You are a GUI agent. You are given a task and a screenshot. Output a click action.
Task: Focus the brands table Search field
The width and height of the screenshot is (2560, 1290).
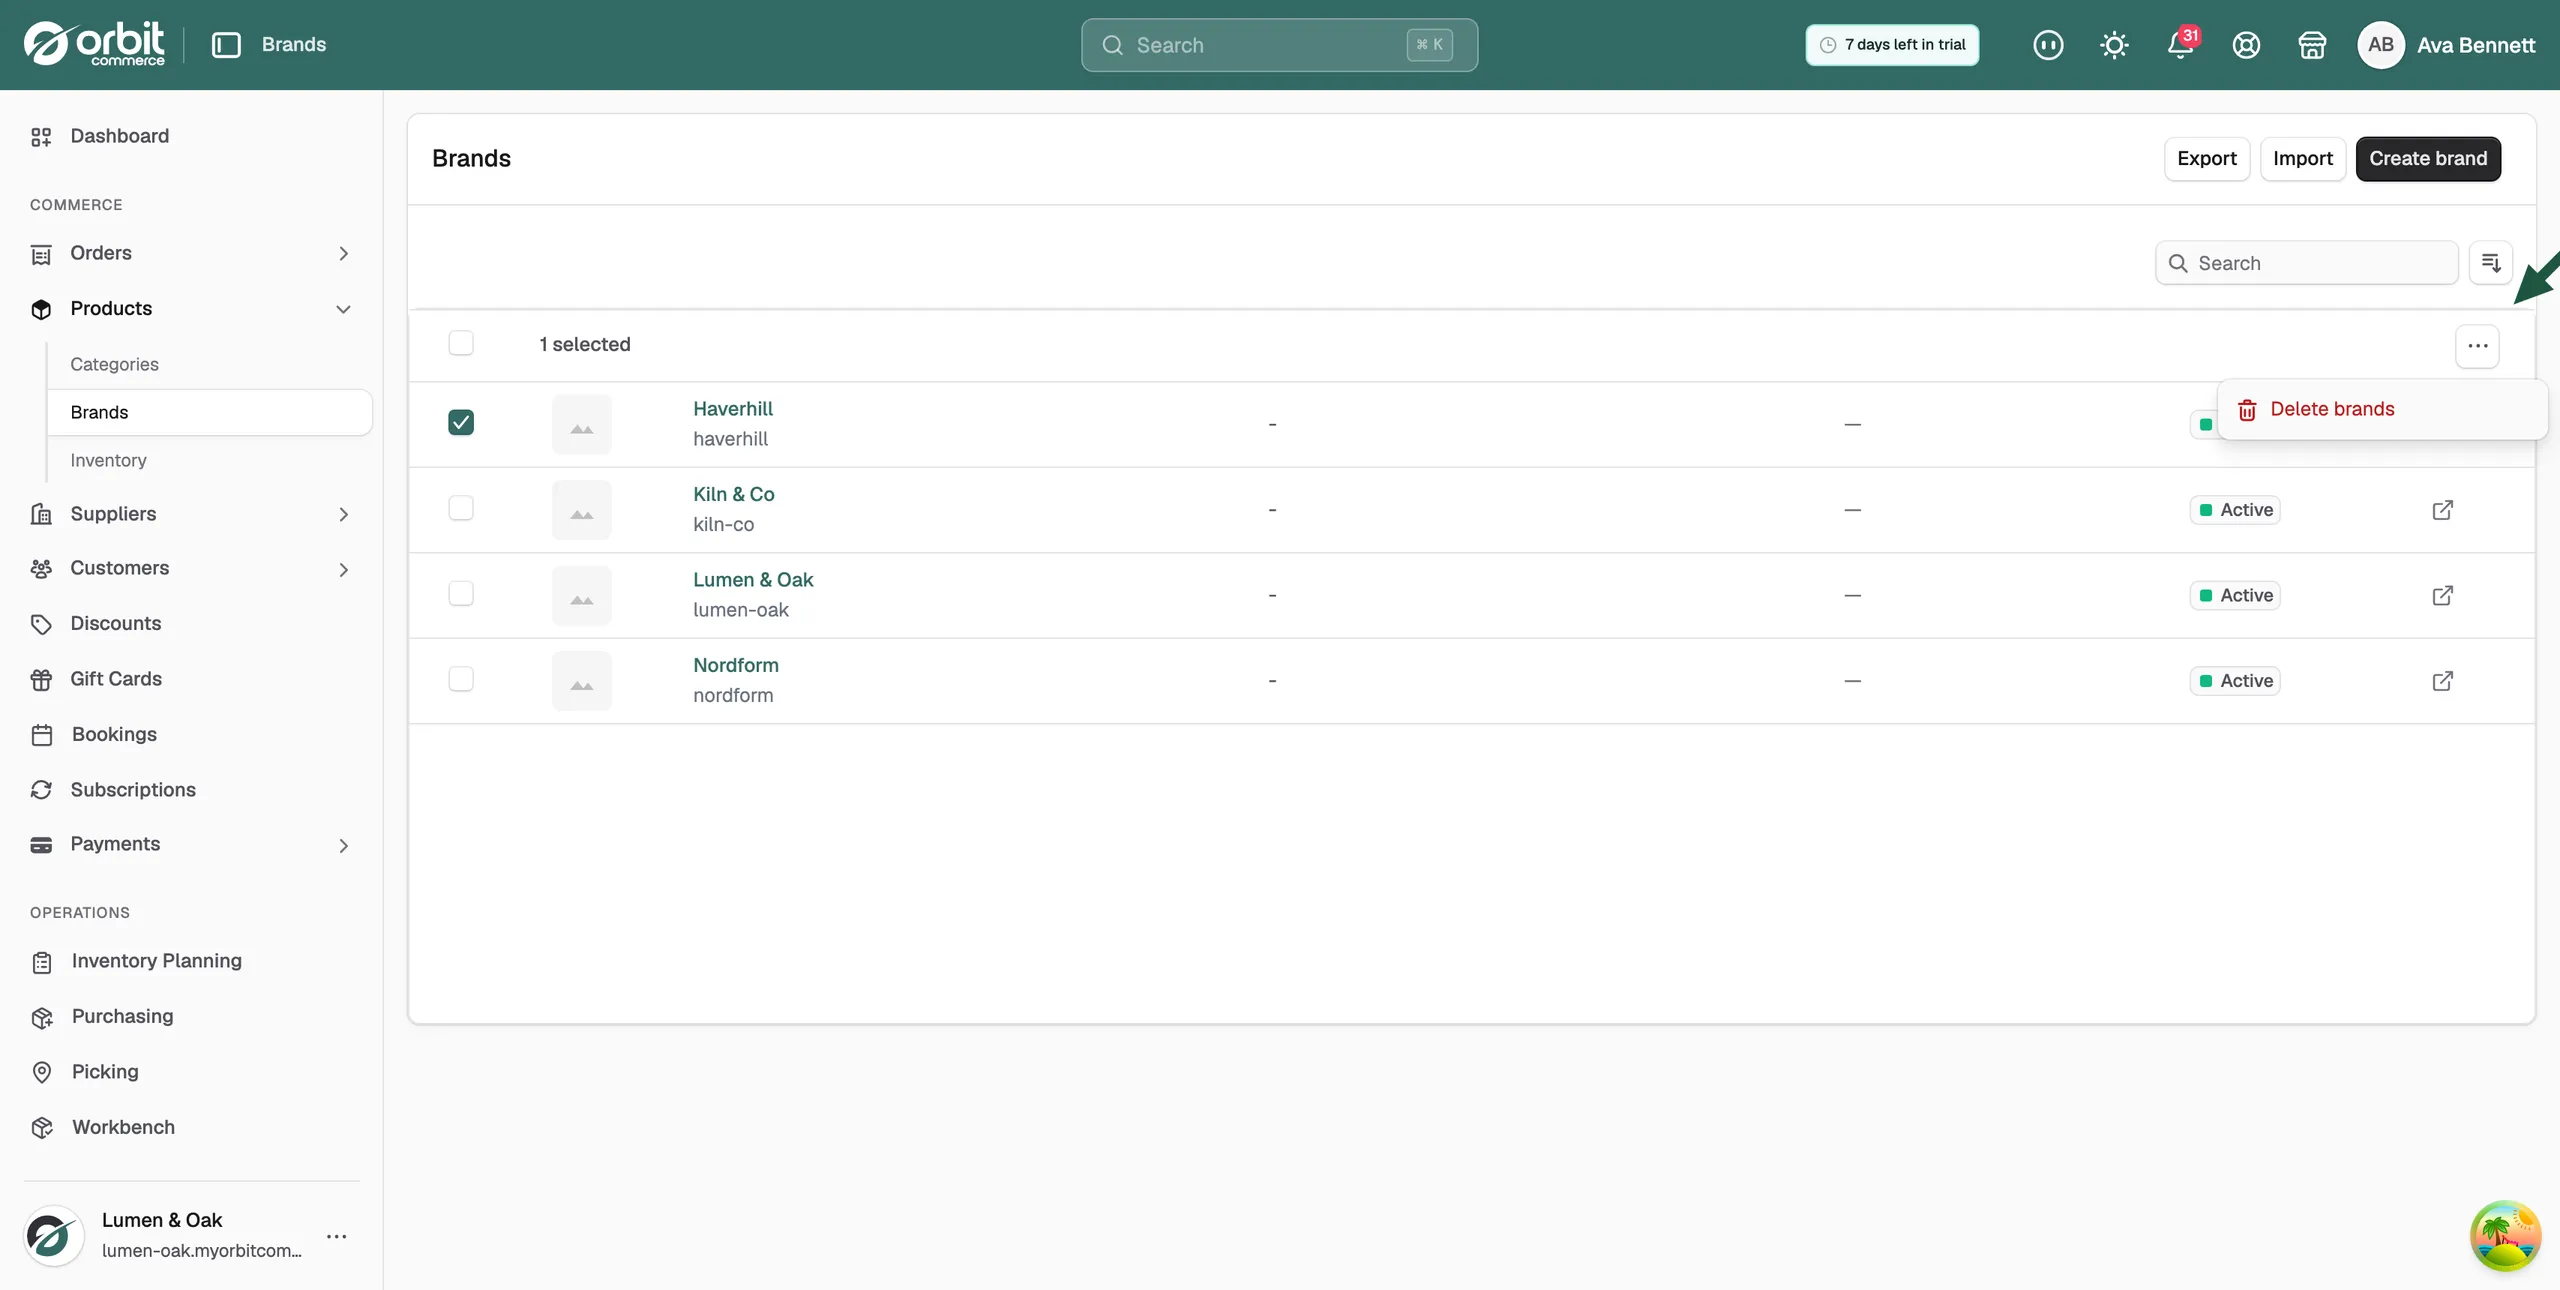(x=2306, y=263)
